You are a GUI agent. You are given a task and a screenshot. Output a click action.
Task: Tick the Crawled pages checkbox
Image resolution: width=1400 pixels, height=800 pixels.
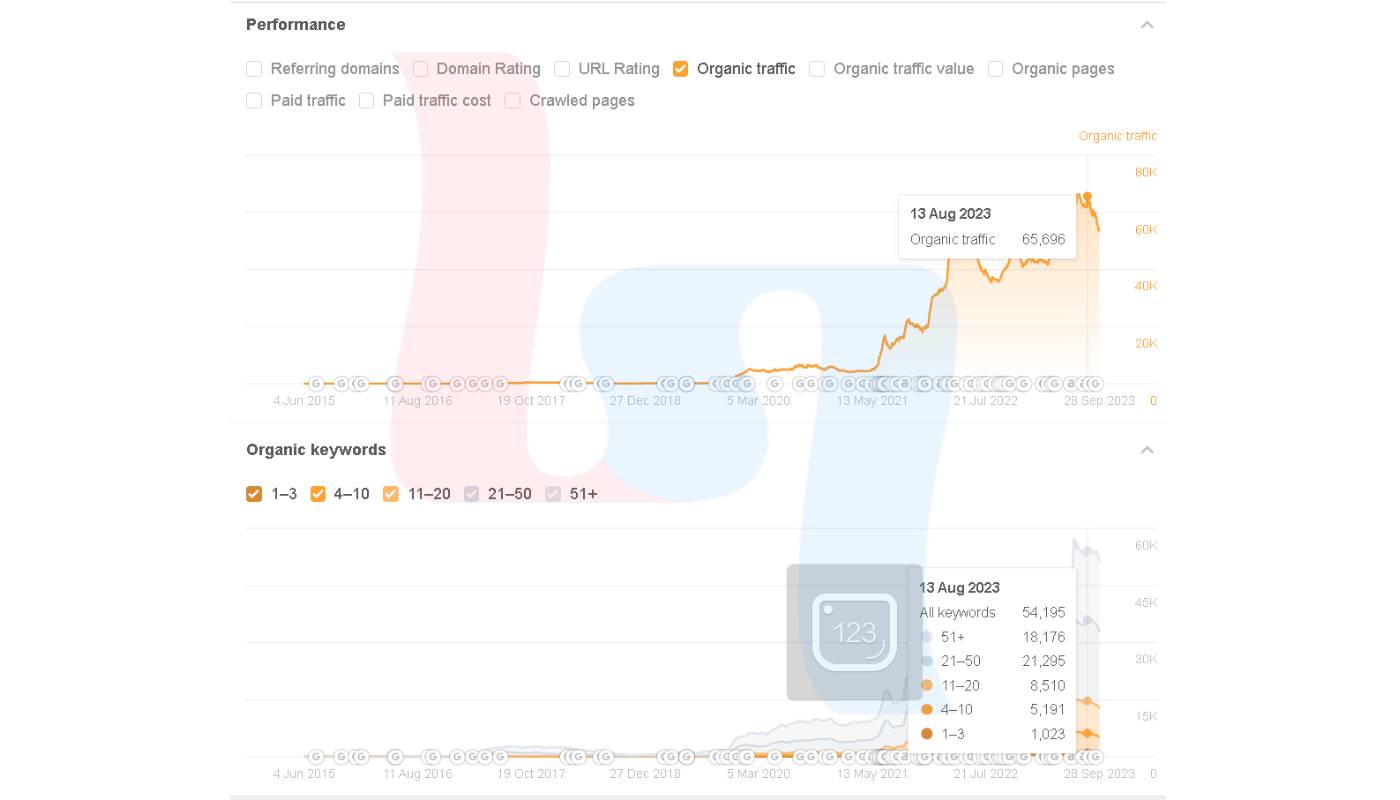point(513,101)
